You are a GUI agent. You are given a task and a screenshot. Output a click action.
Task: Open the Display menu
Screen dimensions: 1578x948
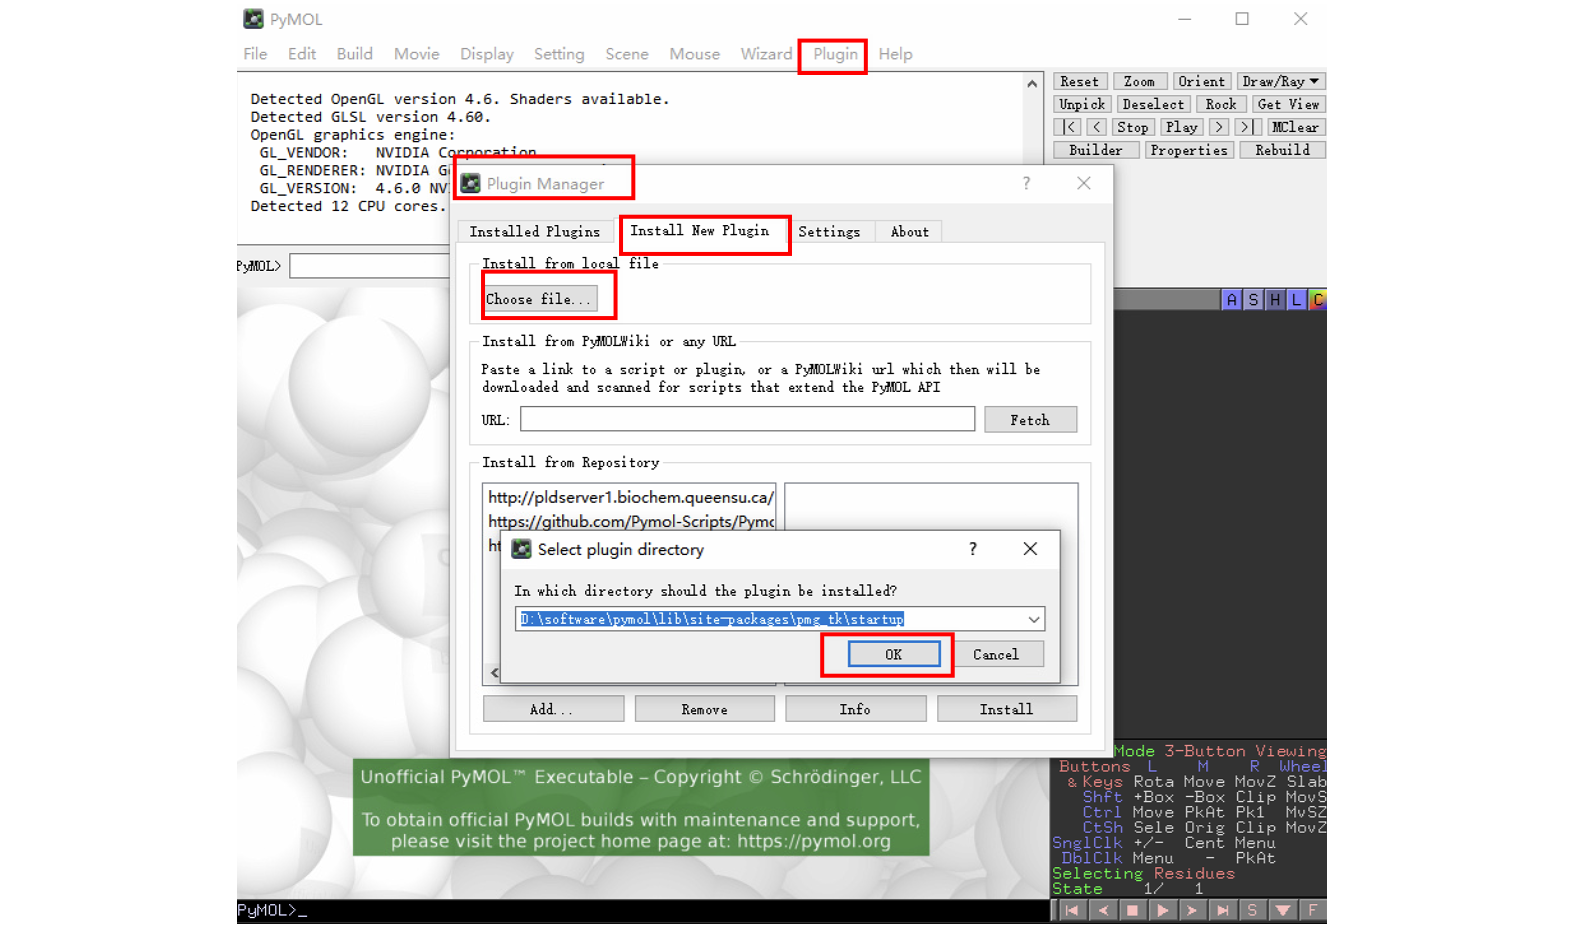point(487,54)
